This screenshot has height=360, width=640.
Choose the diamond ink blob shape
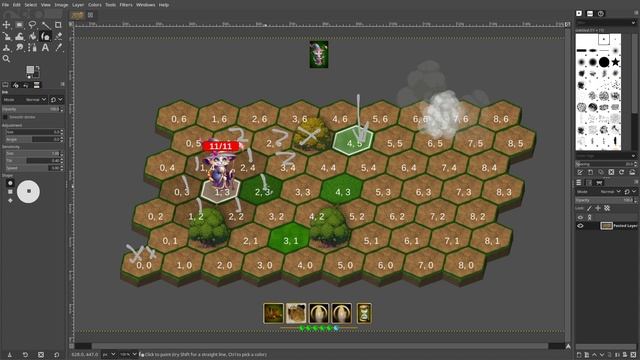click(10, 200)
